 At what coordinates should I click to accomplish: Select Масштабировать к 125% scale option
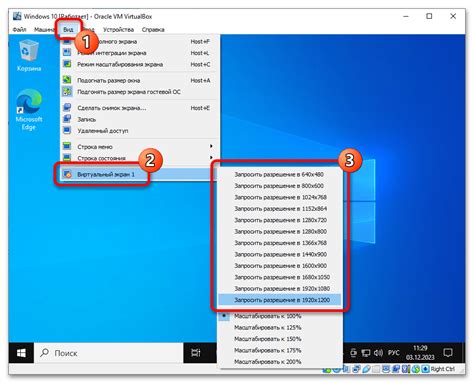click(x=280, y=327)
